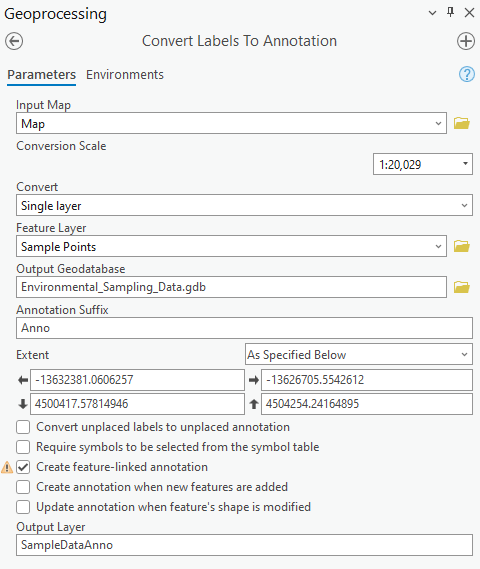The width and height of the screenshot is (480, 569).
Task: Click the Annotation Suffix field containing Anno
Action: (244, 328)
